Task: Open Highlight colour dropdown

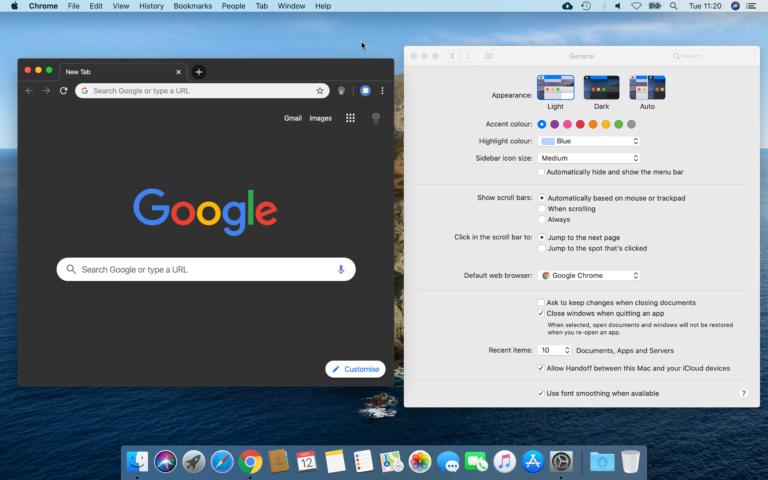Action: 589,141
